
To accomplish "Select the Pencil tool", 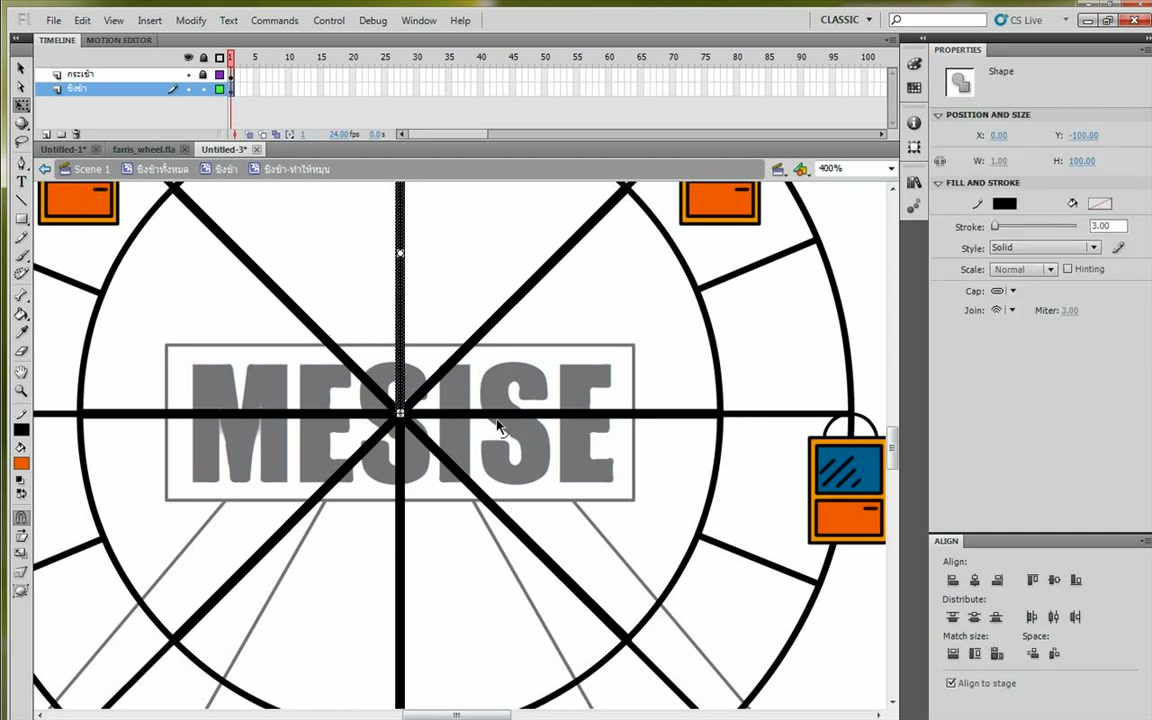I will tap(21, 237).
